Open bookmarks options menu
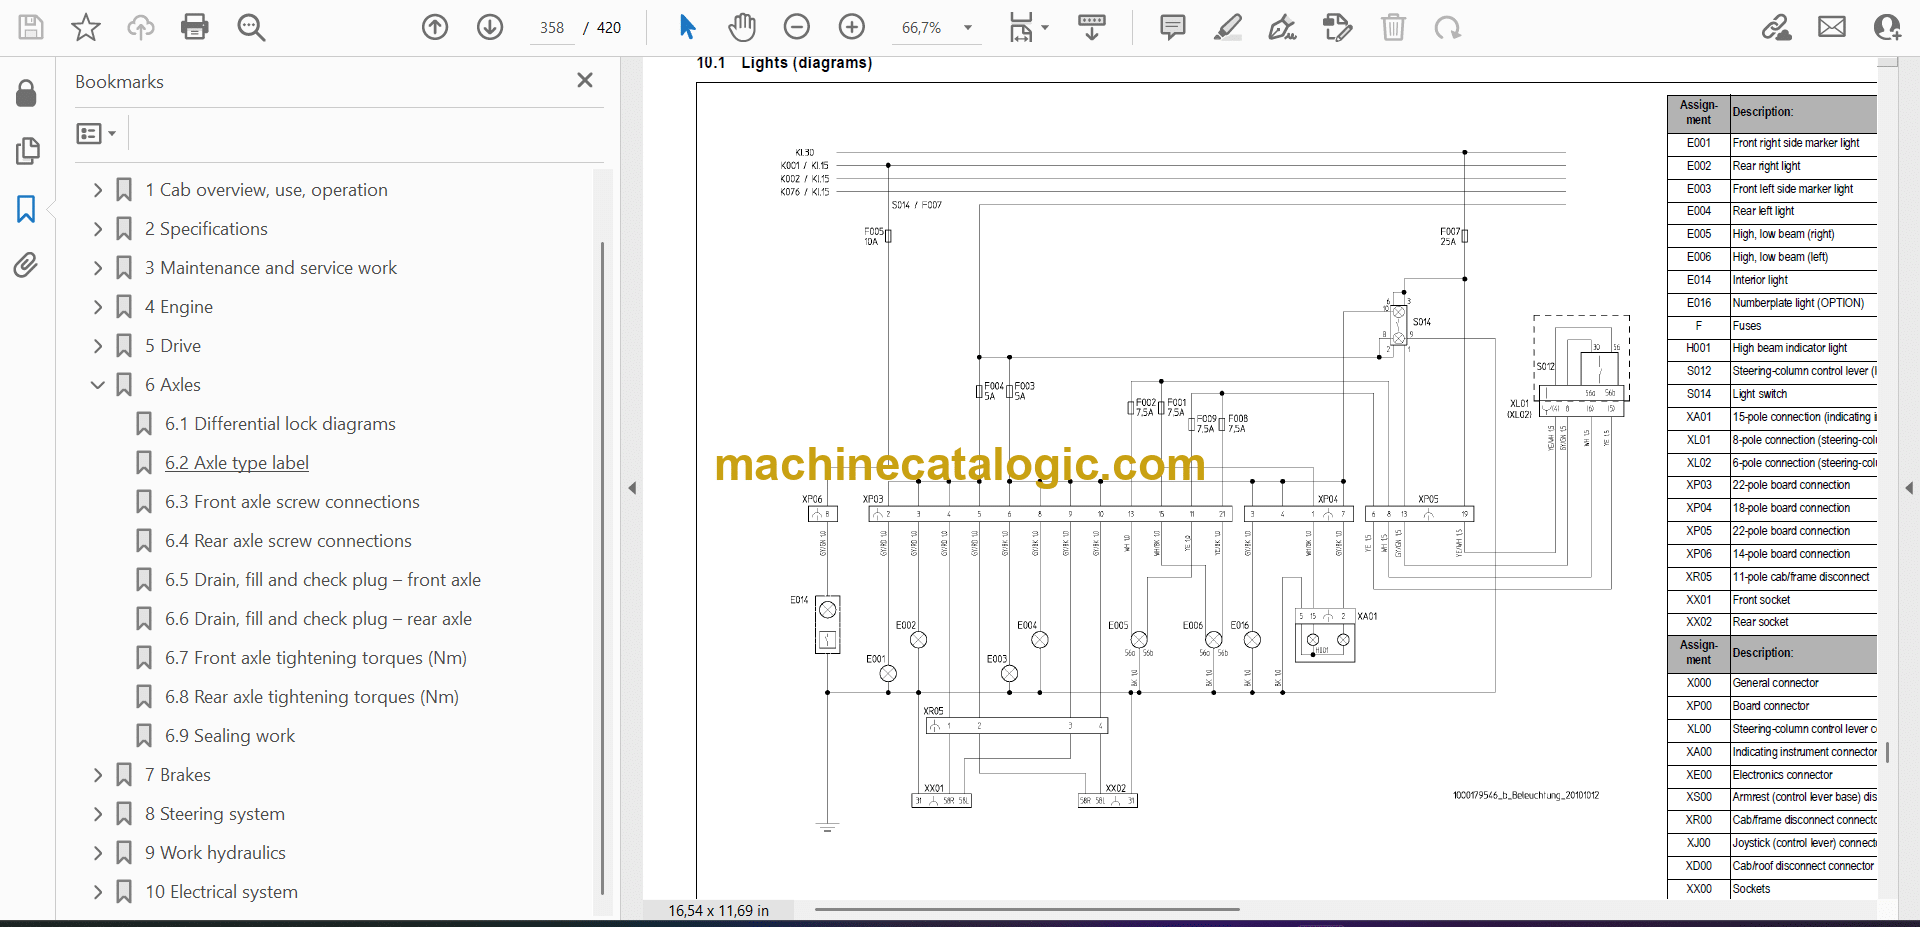 96,133
